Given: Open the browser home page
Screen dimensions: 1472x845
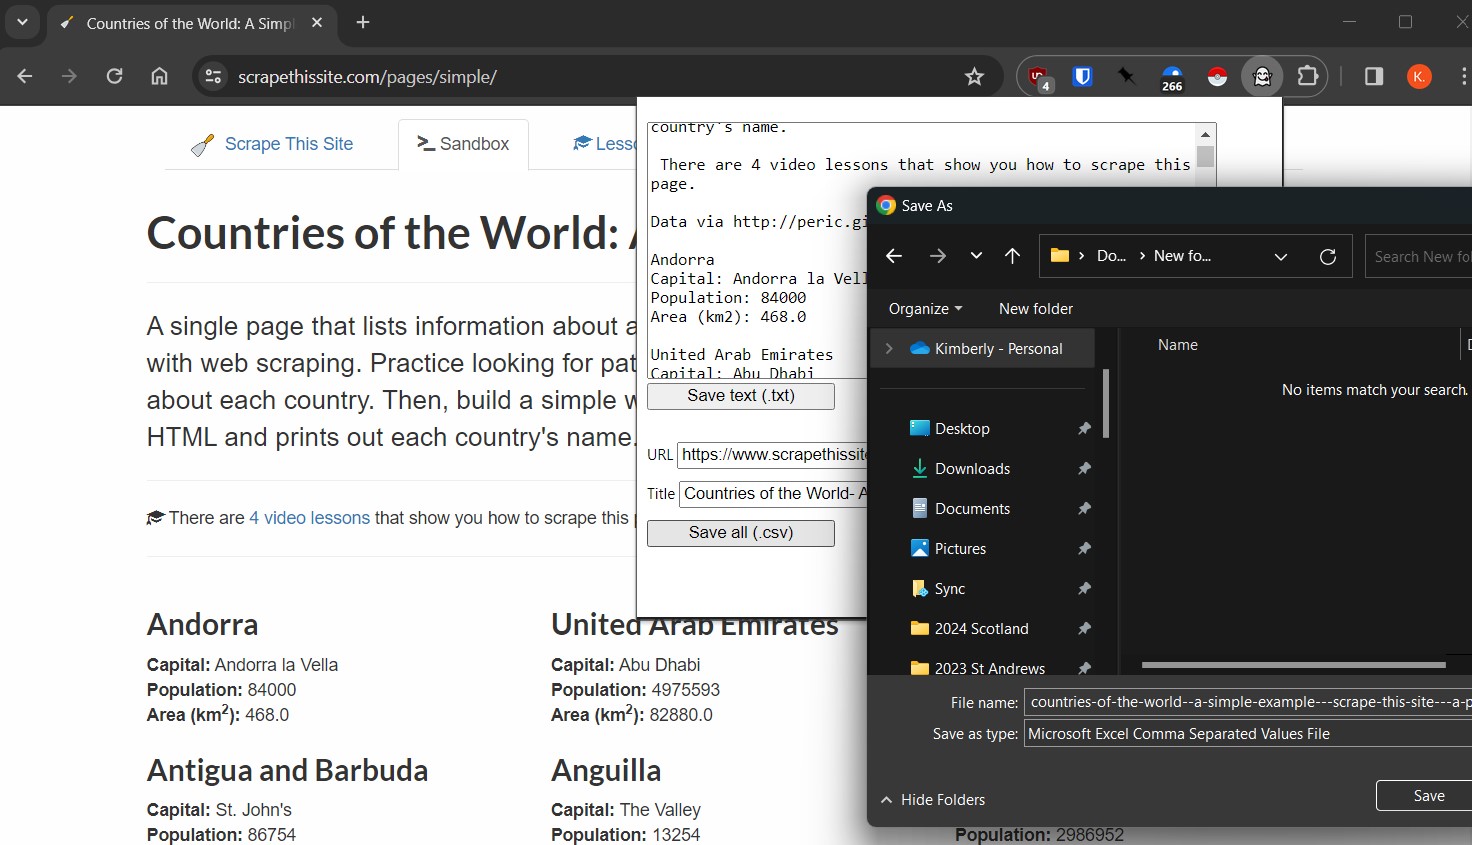Looking at the screenshot, I should pyautogui.click(x=159, y=76).
